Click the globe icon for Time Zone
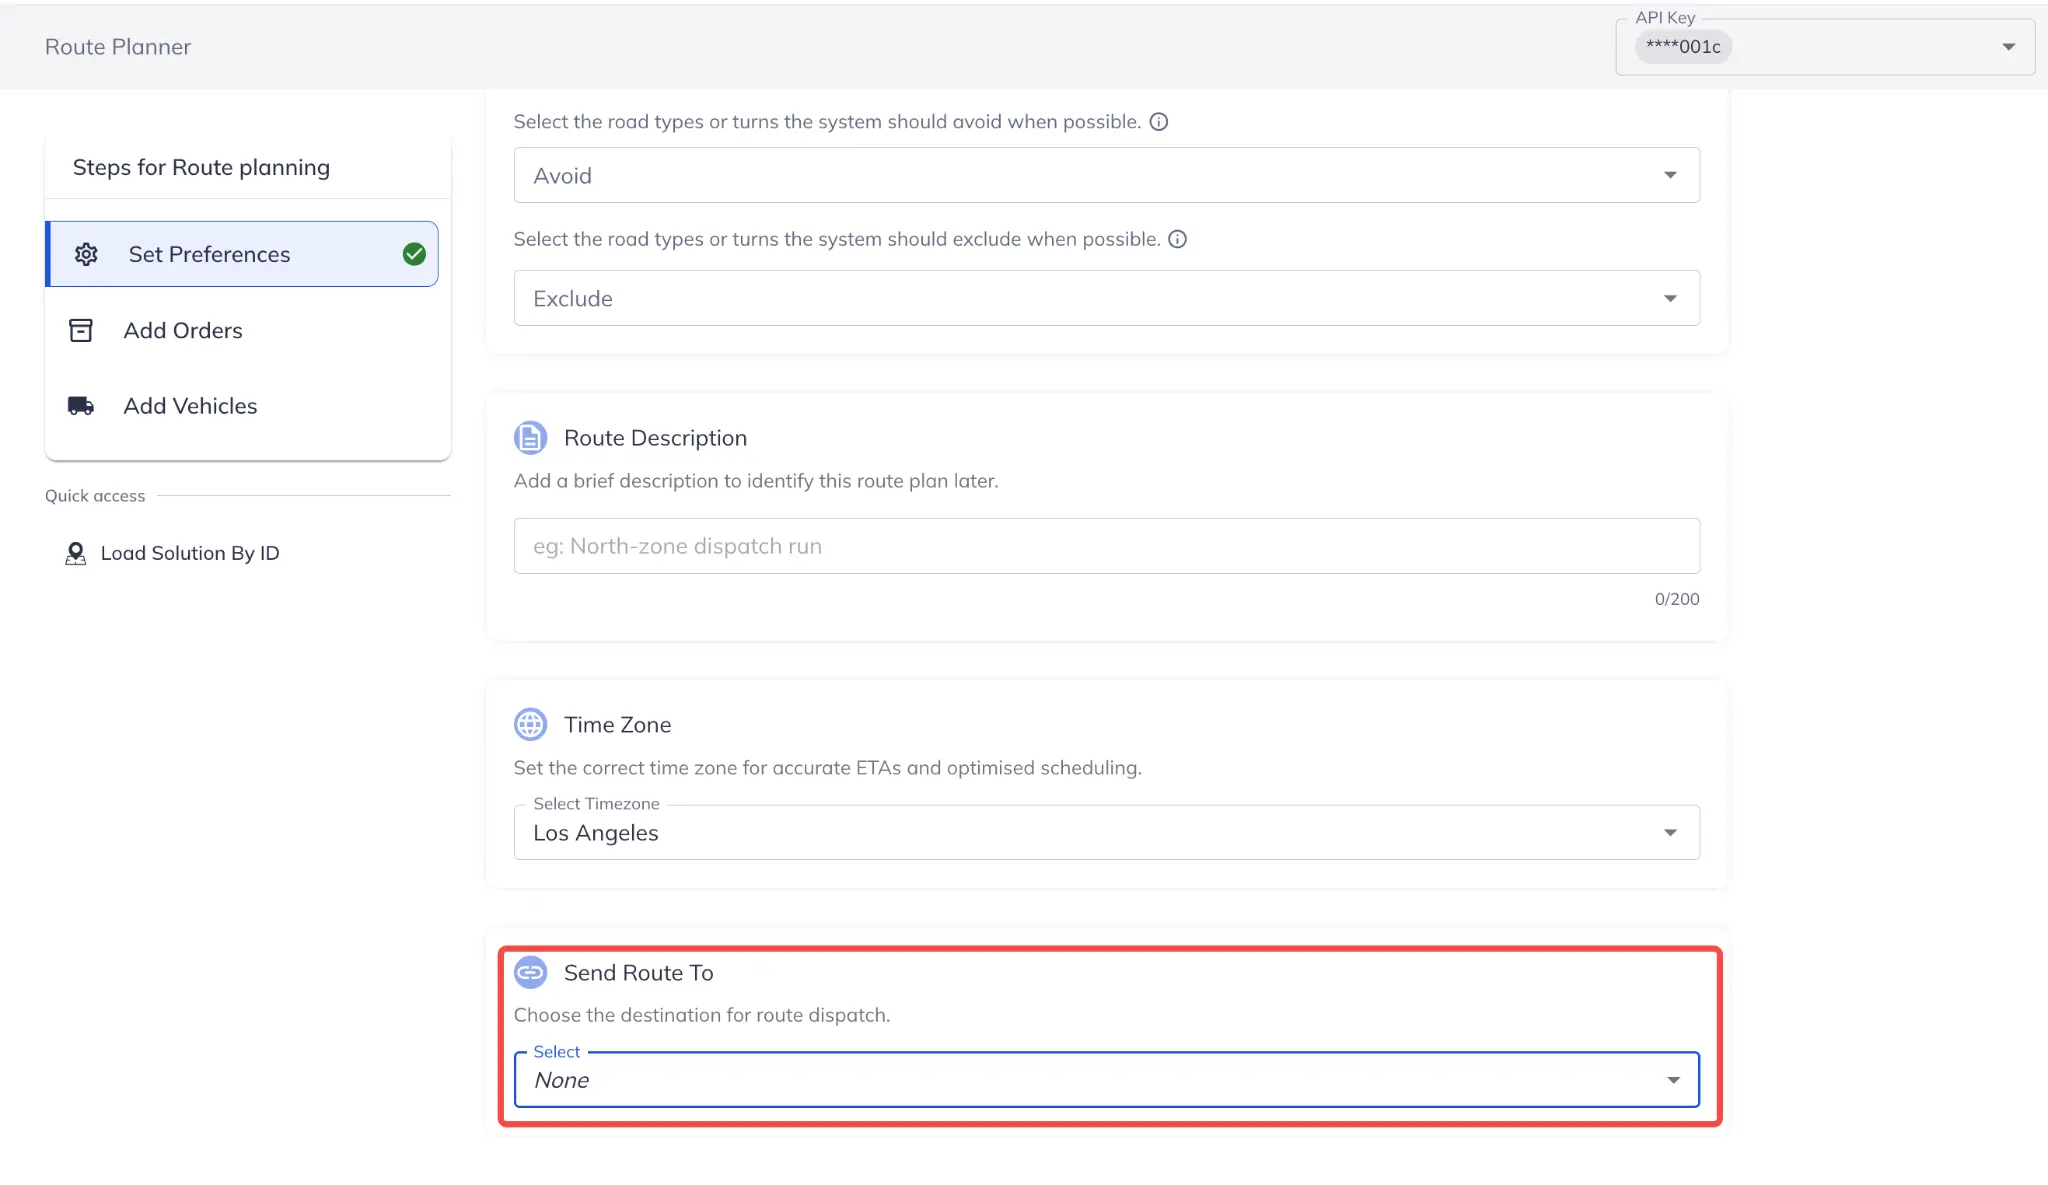 pos(530,725)
